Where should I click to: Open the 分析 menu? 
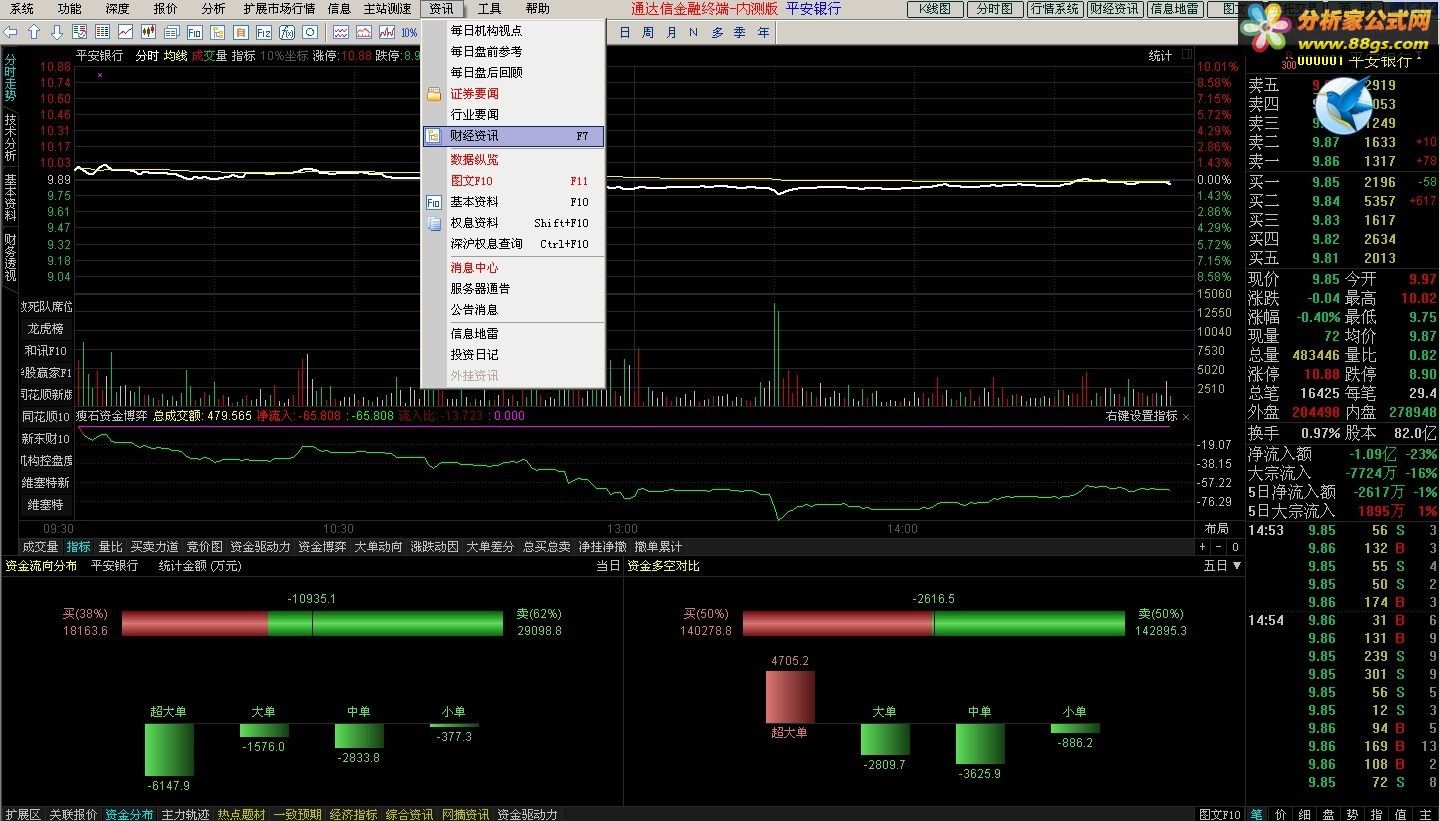click(213, 9)
